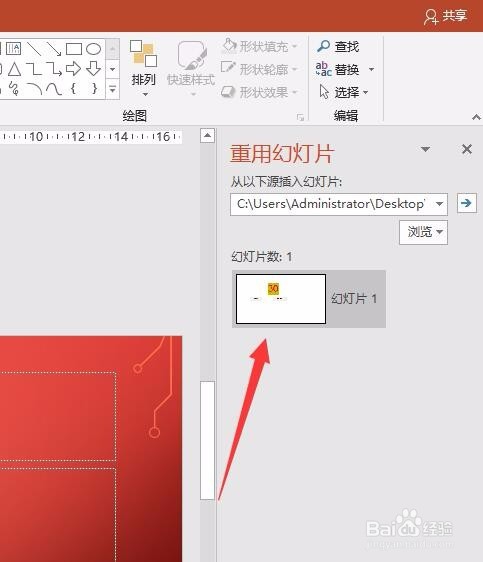Select the isosceles triangle shape

(14, 69)
